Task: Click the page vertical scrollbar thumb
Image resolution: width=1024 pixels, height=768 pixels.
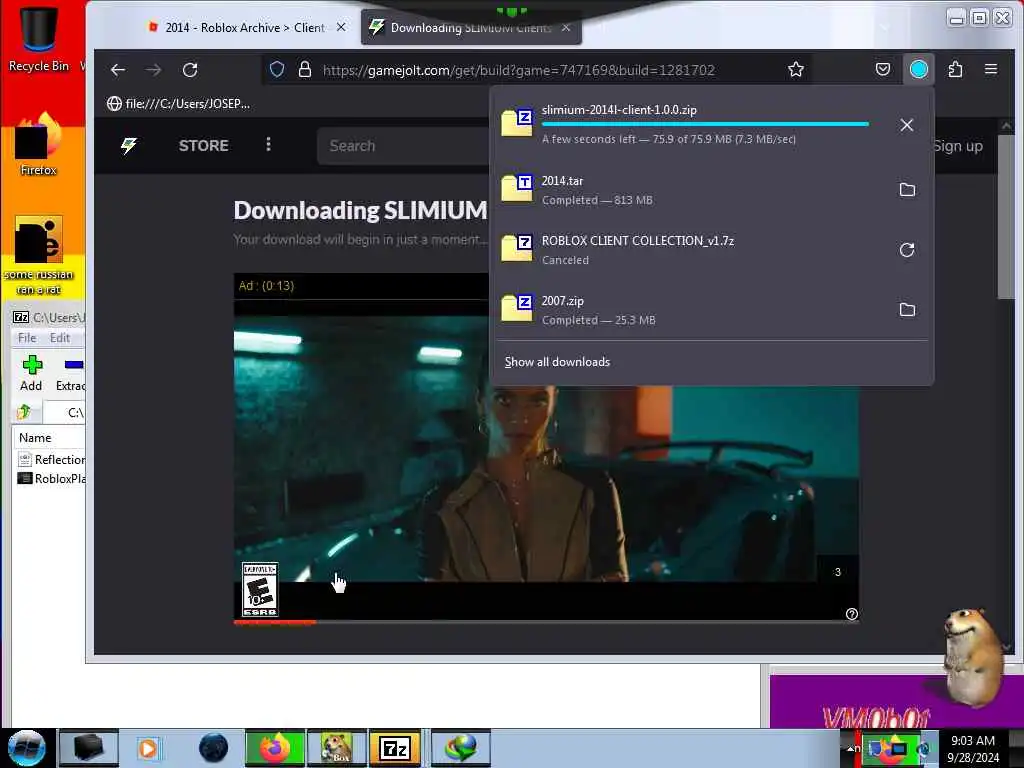Action: pos(1006,216)
